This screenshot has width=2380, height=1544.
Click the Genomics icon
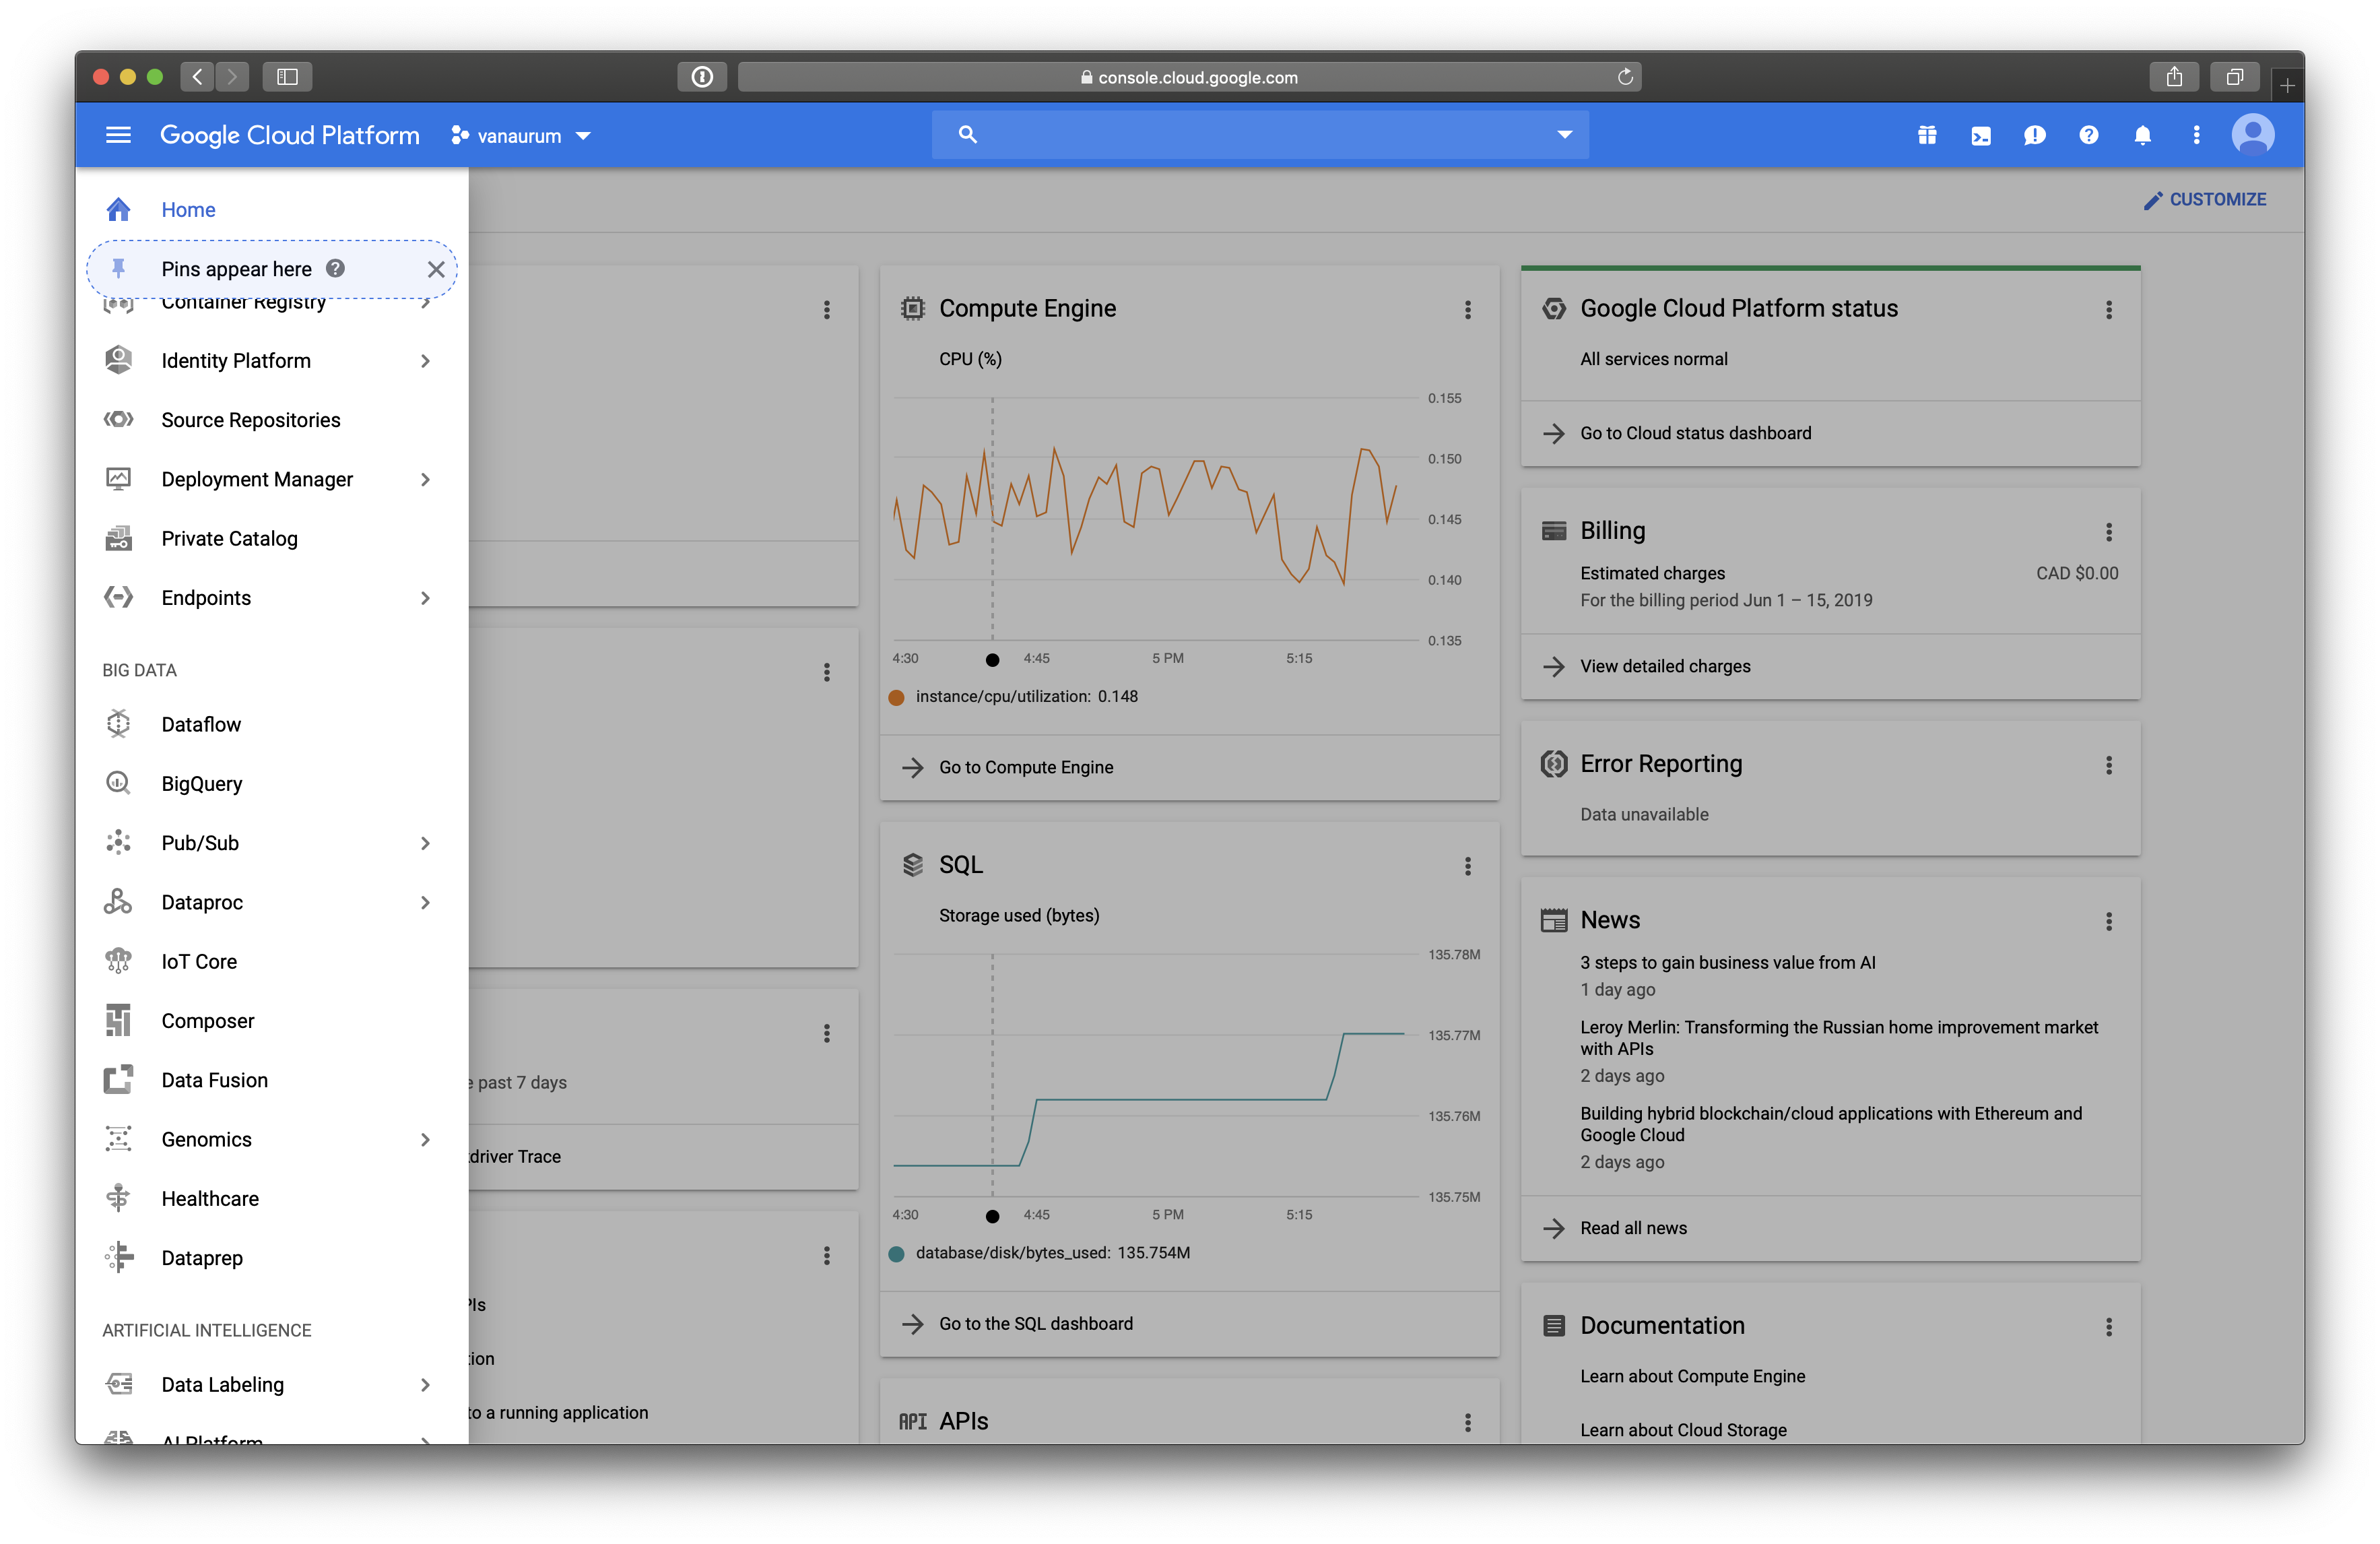(x=118, y=1138)
